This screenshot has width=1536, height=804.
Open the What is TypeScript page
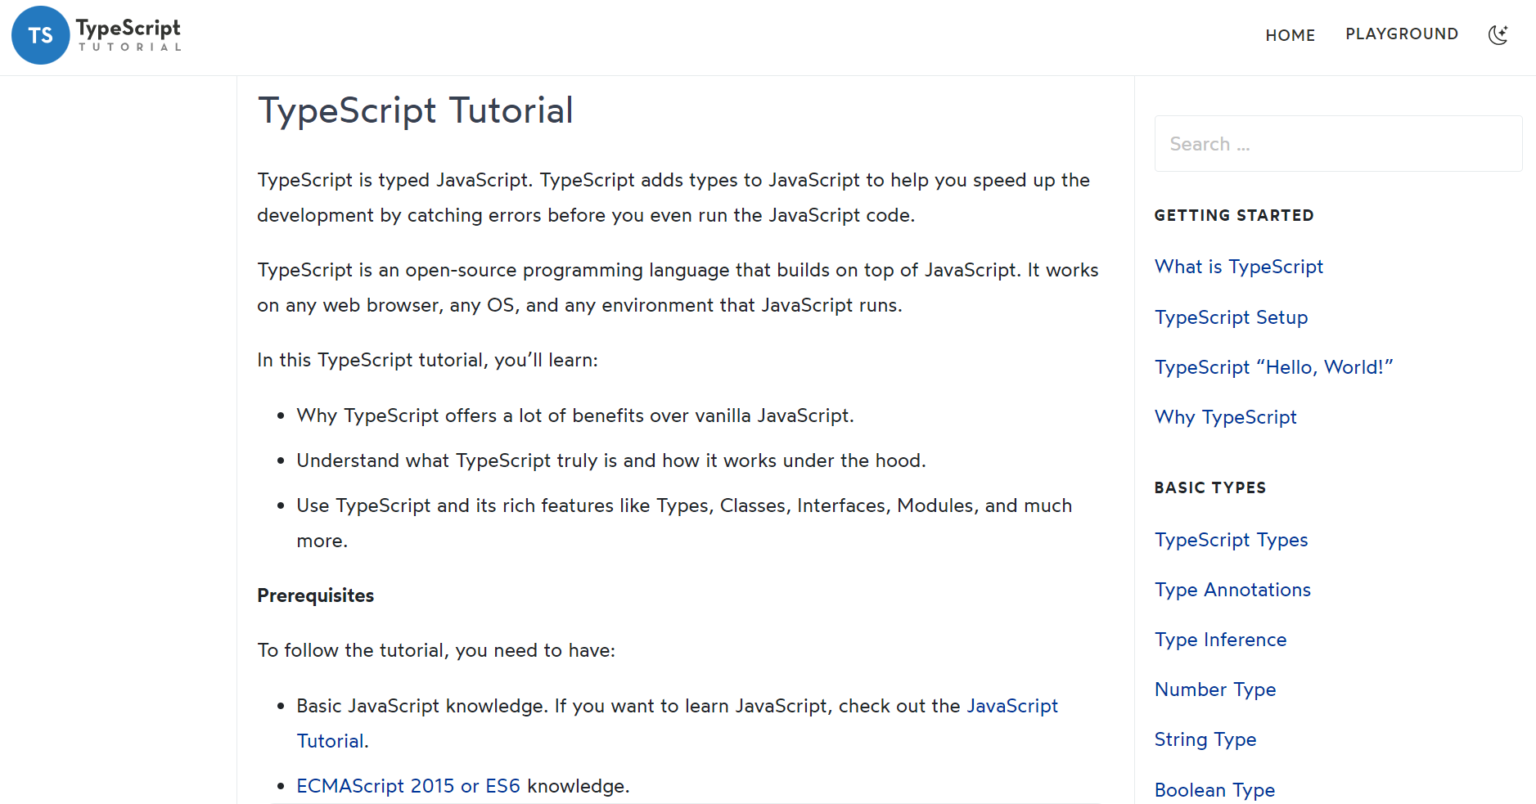click(1239, 266)
